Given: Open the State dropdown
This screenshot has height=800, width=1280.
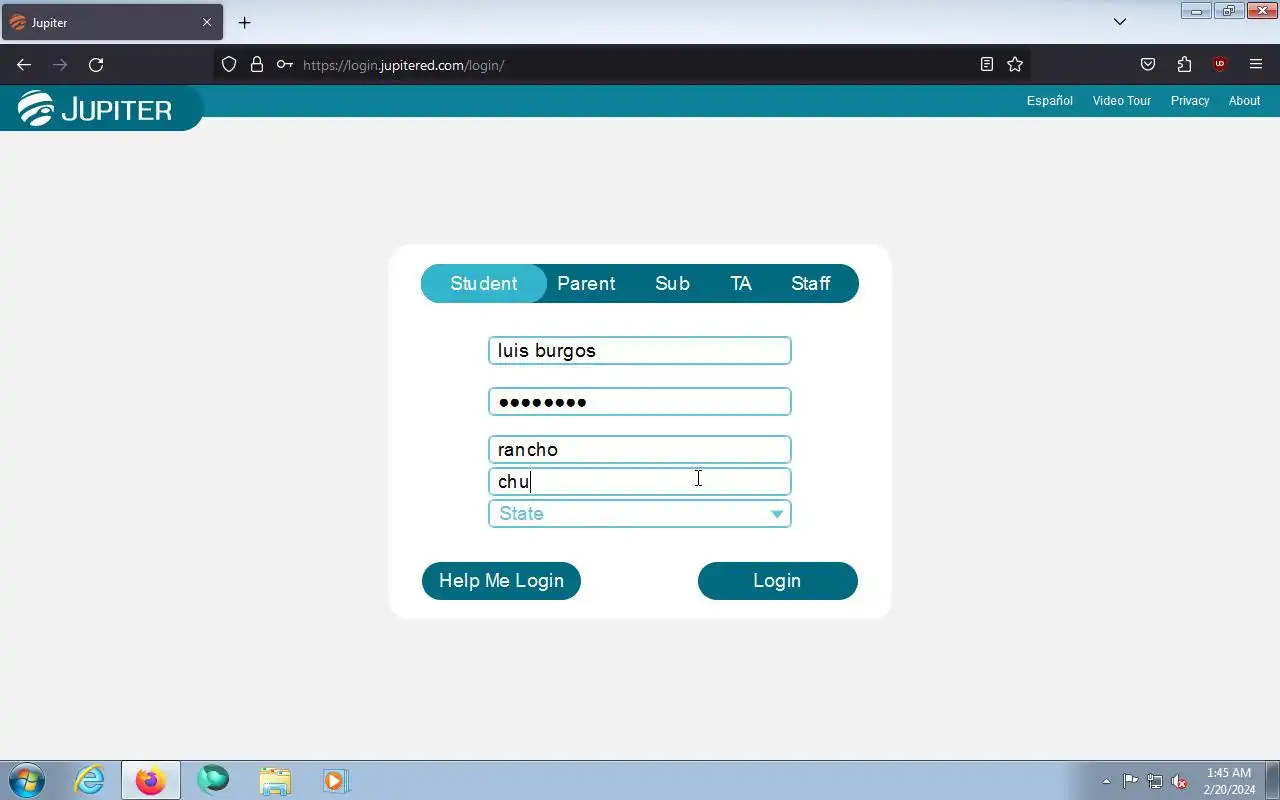Looking at the screenshot, I should (640, 514).
